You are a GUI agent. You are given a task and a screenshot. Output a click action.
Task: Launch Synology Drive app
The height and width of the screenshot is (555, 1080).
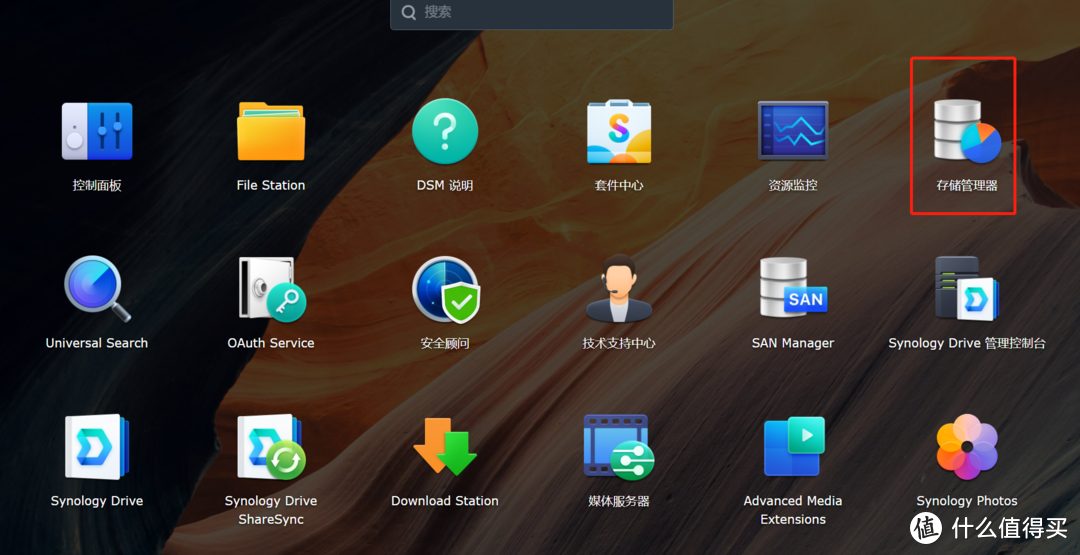[x=97, y=447]
